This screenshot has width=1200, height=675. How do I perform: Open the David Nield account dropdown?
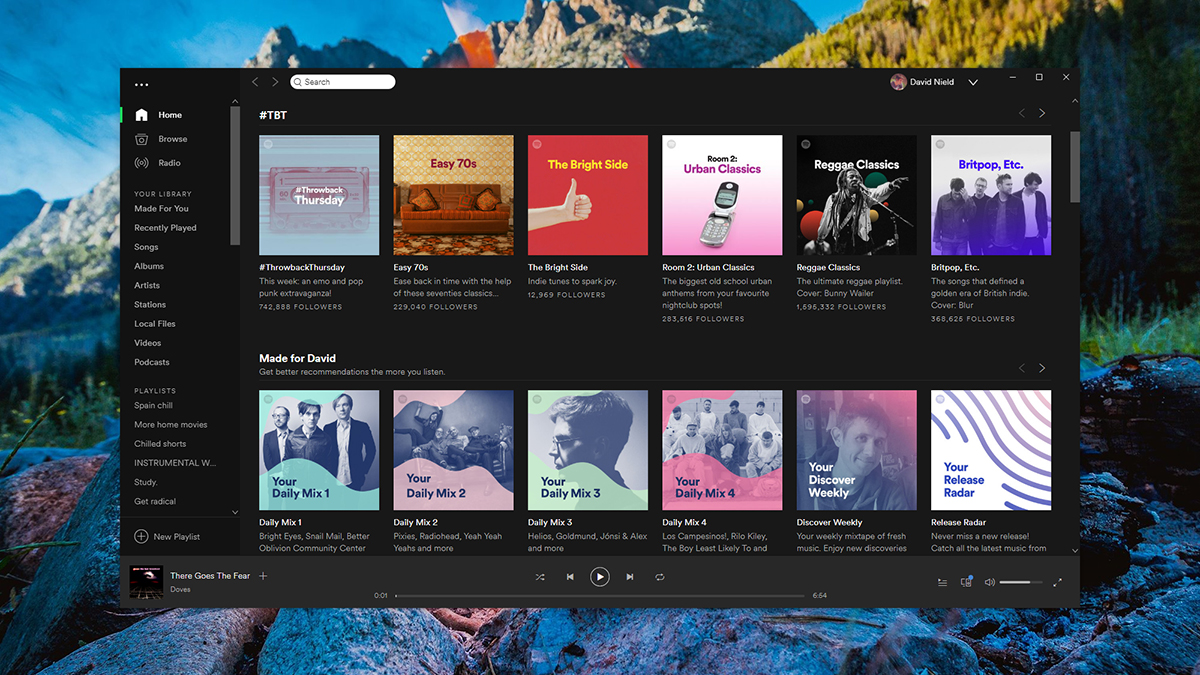973,82
